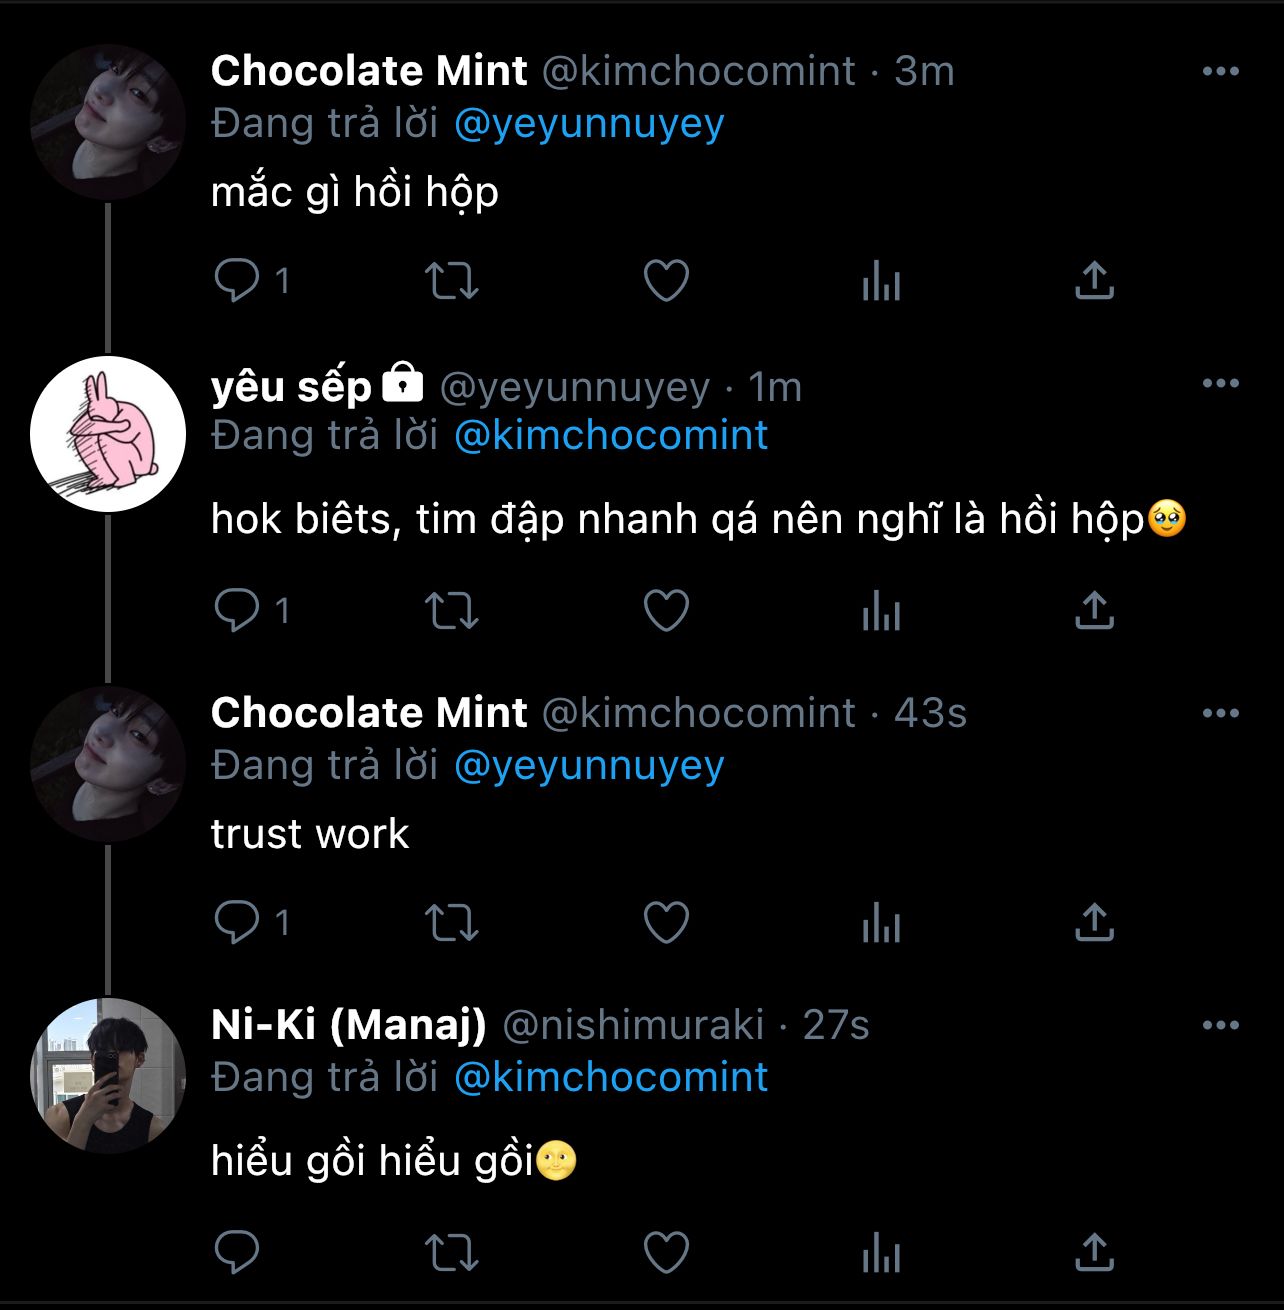Screen dimensions: 1284x1310
Task: Like Ni-Ki's "hiểu gồi hiểu gồi" reply
Action: [666, 1253]
